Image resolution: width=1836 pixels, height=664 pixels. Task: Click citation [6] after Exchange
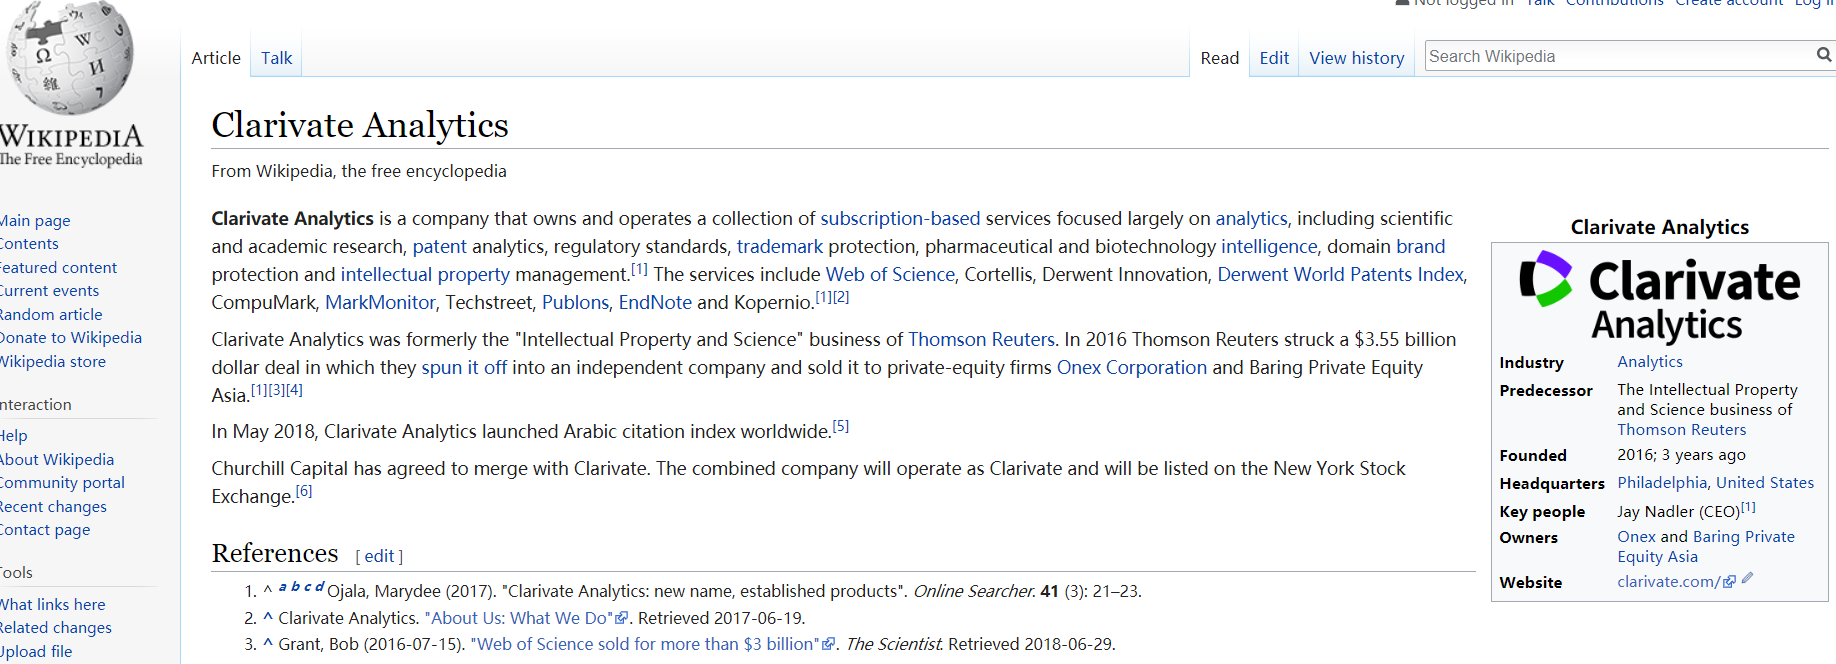304,491
